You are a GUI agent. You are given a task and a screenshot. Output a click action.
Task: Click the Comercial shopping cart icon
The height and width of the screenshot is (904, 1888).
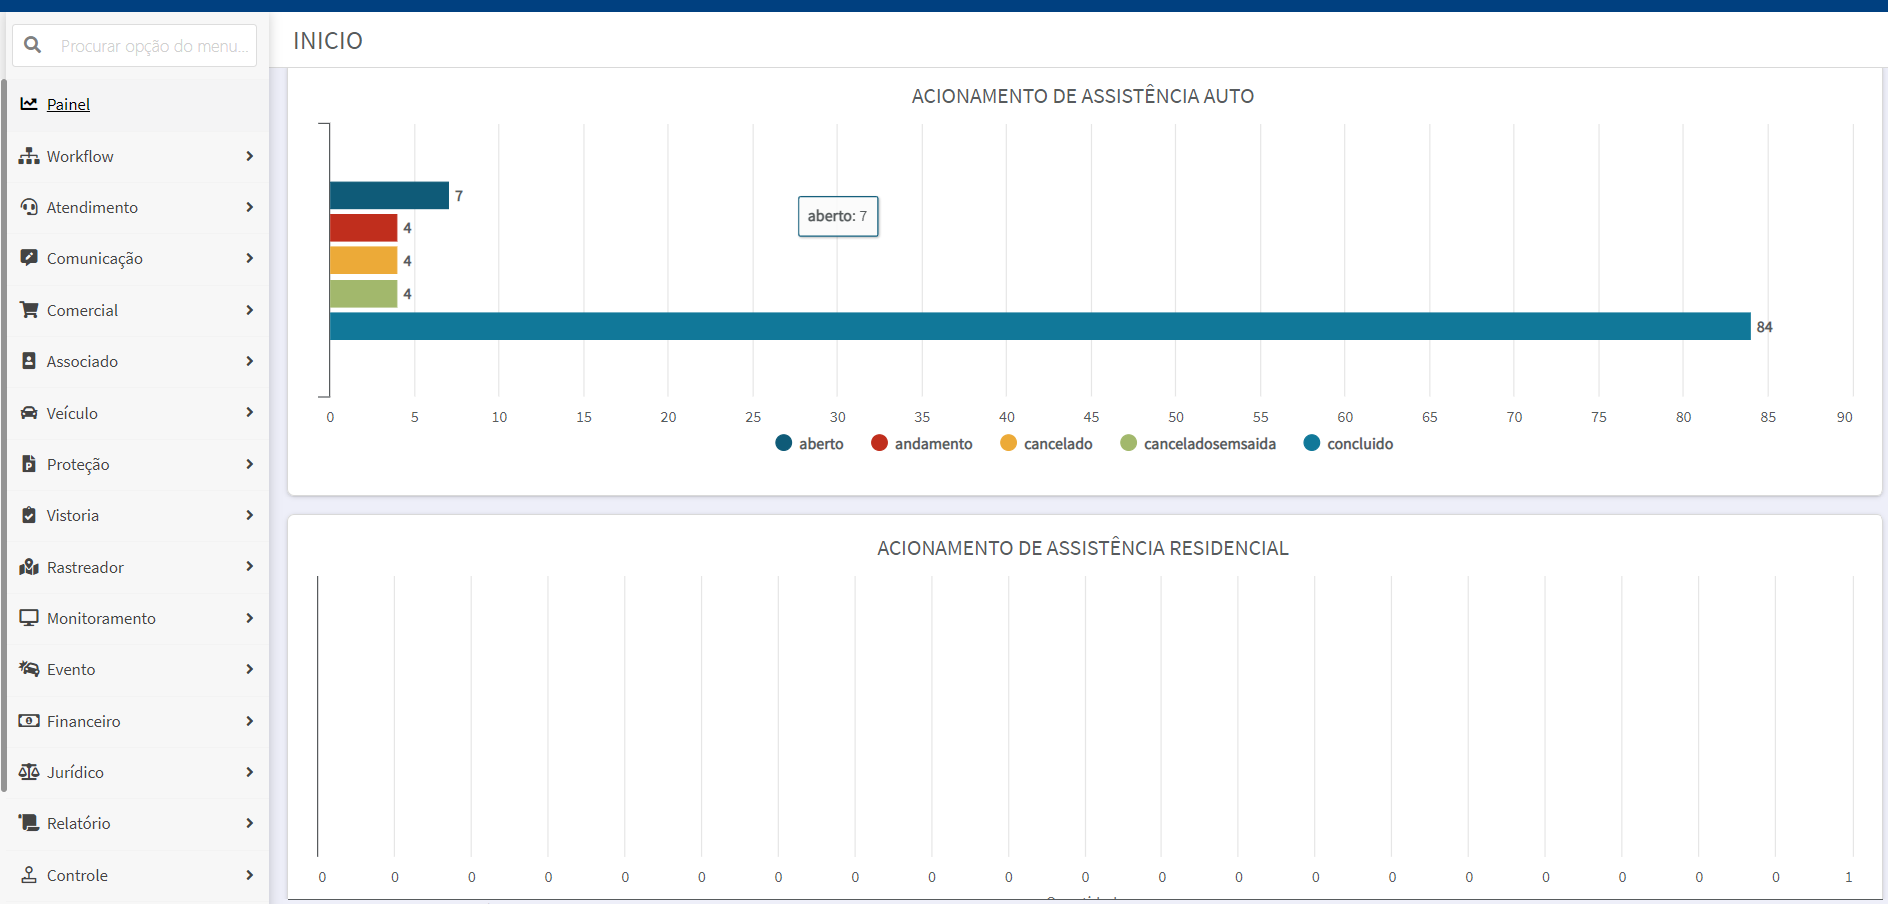tap(29, 310)
